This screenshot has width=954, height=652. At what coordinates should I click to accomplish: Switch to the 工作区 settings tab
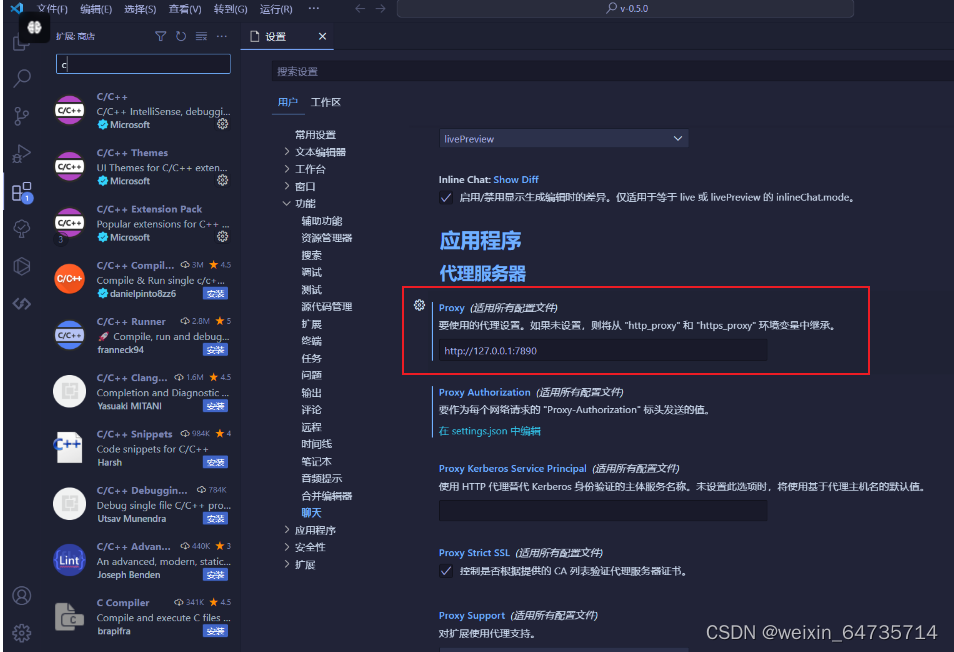327,101
